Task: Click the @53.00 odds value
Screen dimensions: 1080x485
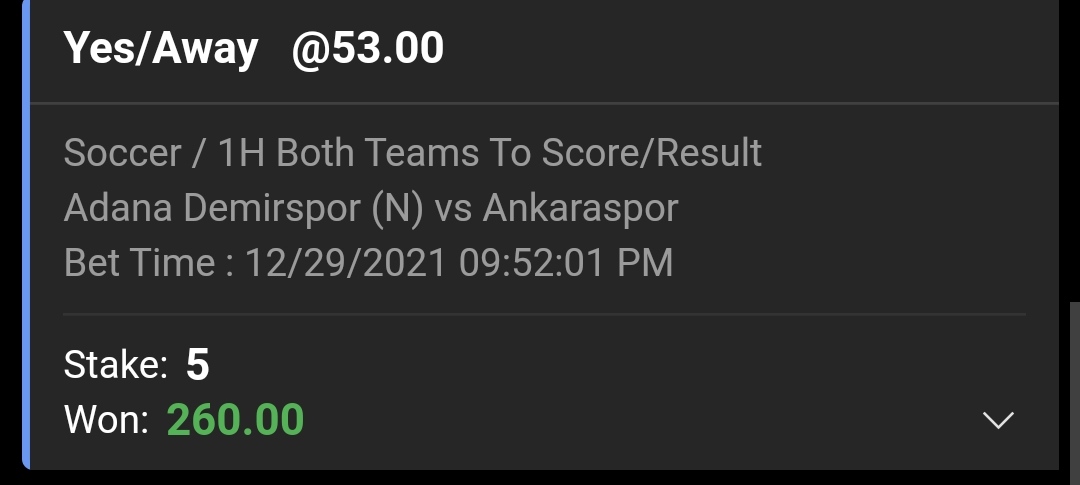Action: [368, 48]
